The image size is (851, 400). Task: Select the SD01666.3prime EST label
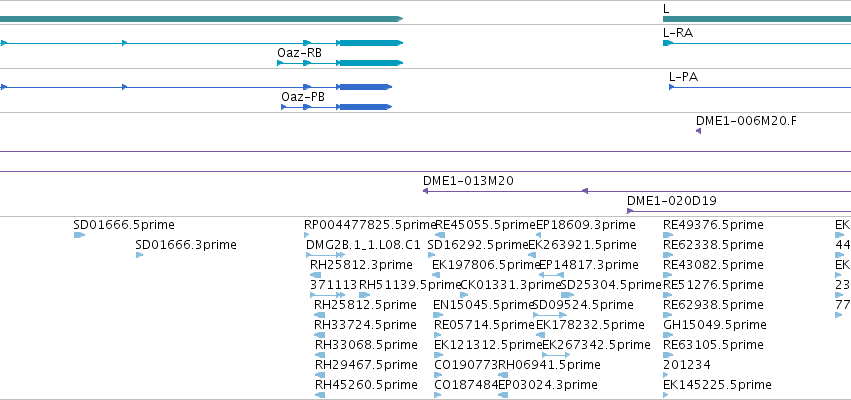(186, 245)
